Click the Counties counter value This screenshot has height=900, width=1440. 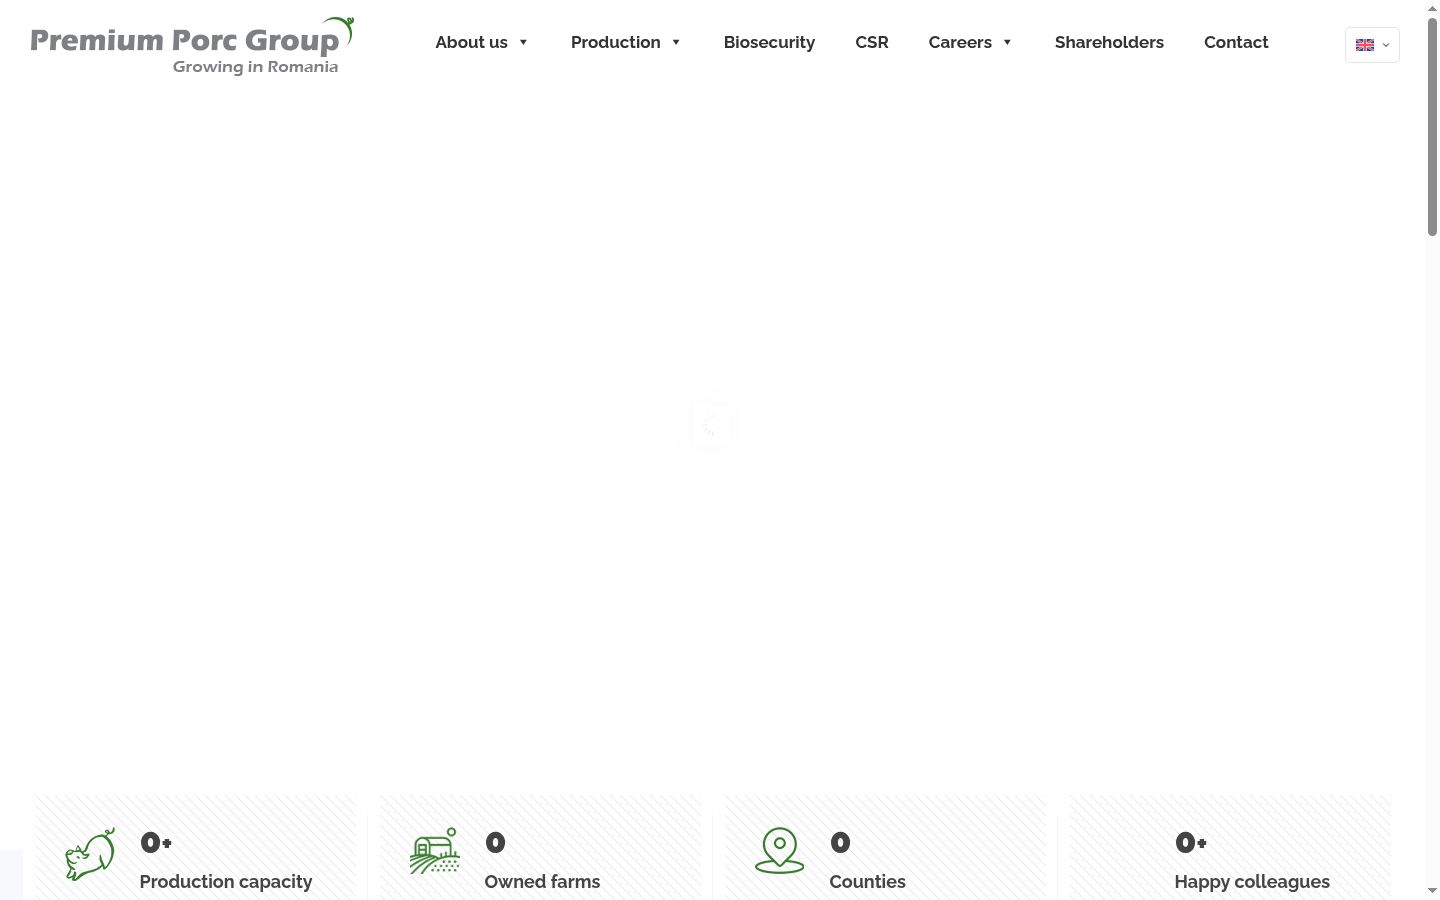pyautogui.click(x=840, y=842)
